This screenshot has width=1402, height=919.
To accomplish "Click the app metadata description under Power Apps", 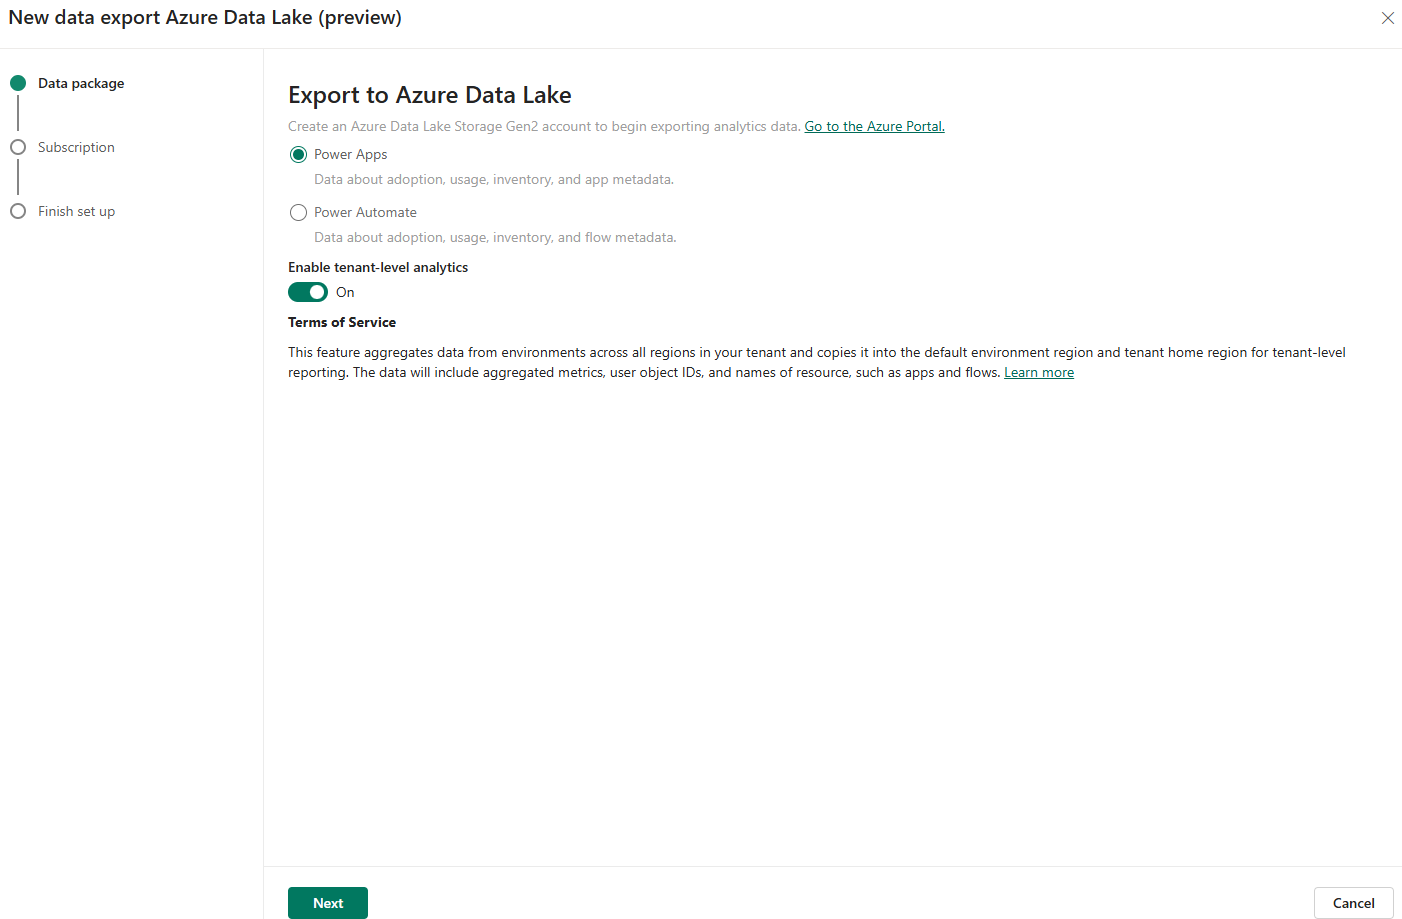I will tap(493, 179).
